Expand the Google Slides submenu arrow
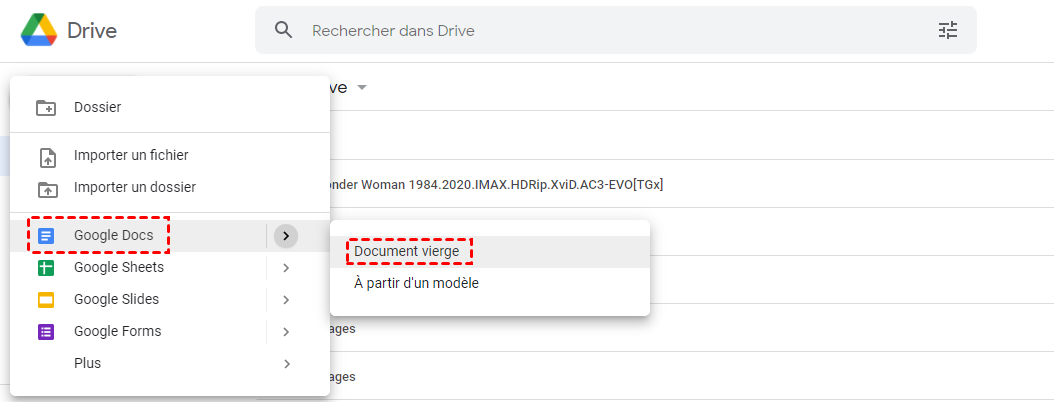 click(x=286, y=300)
